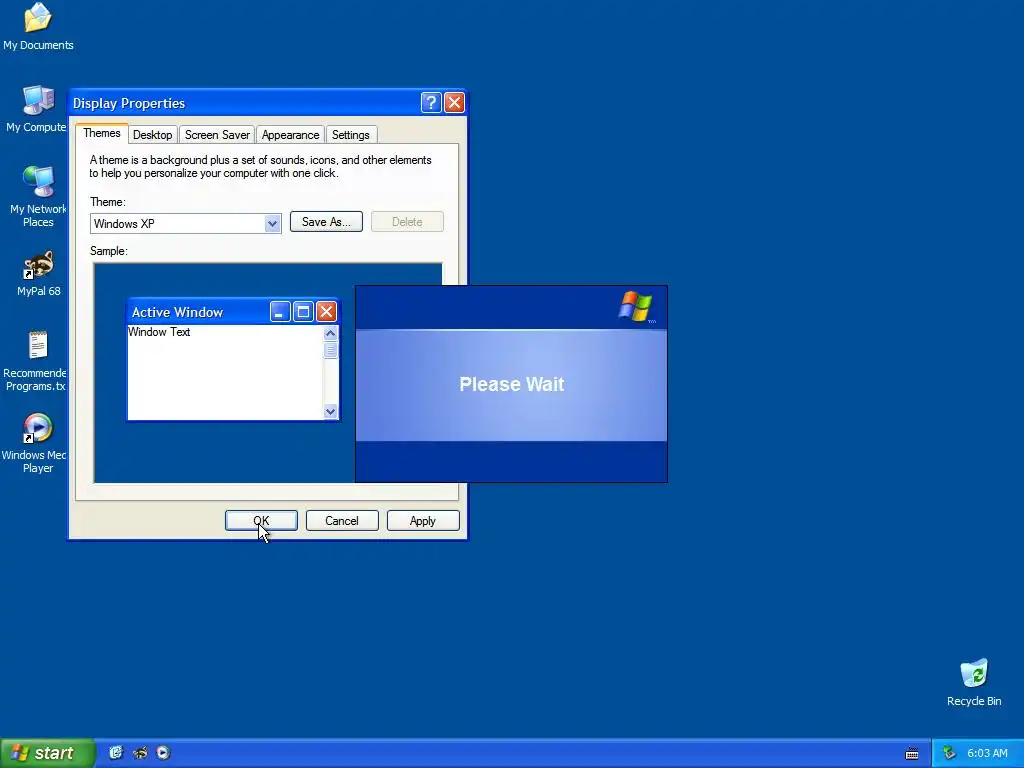1024x768 pixels.
Task: Click the Show Desktop quick launch icon
Action: click(116, 753)
